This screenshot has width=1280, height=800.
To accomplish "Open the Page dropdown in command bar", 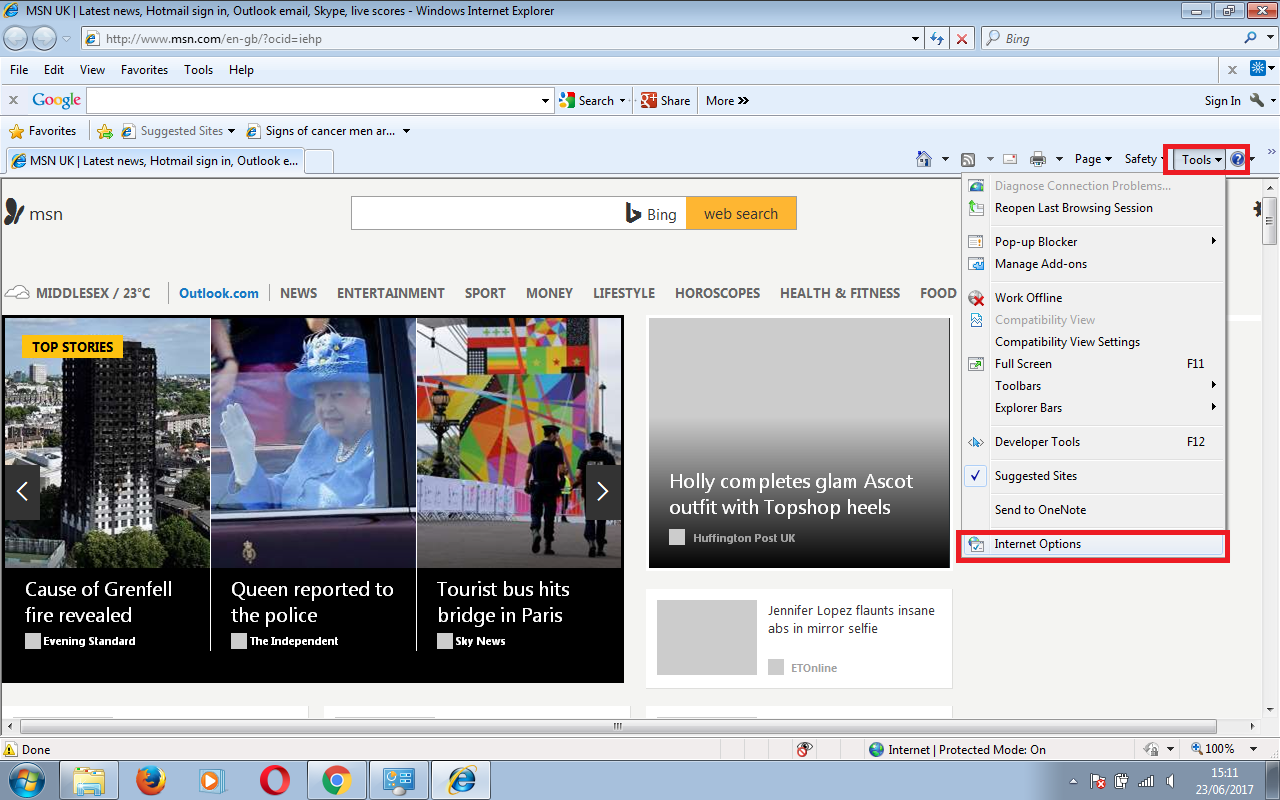I will [1093, 159].
